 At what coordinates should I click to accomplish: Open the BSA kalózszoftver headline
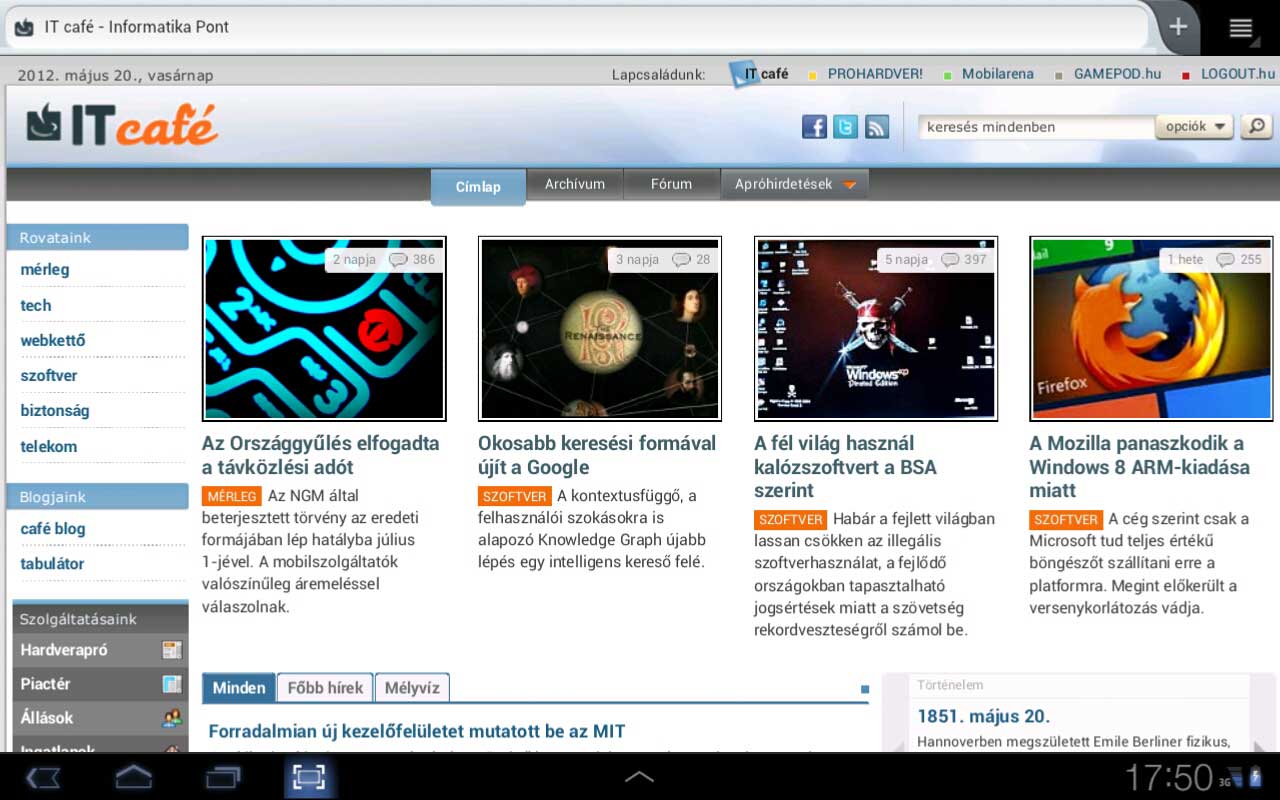tap(845, 467)
